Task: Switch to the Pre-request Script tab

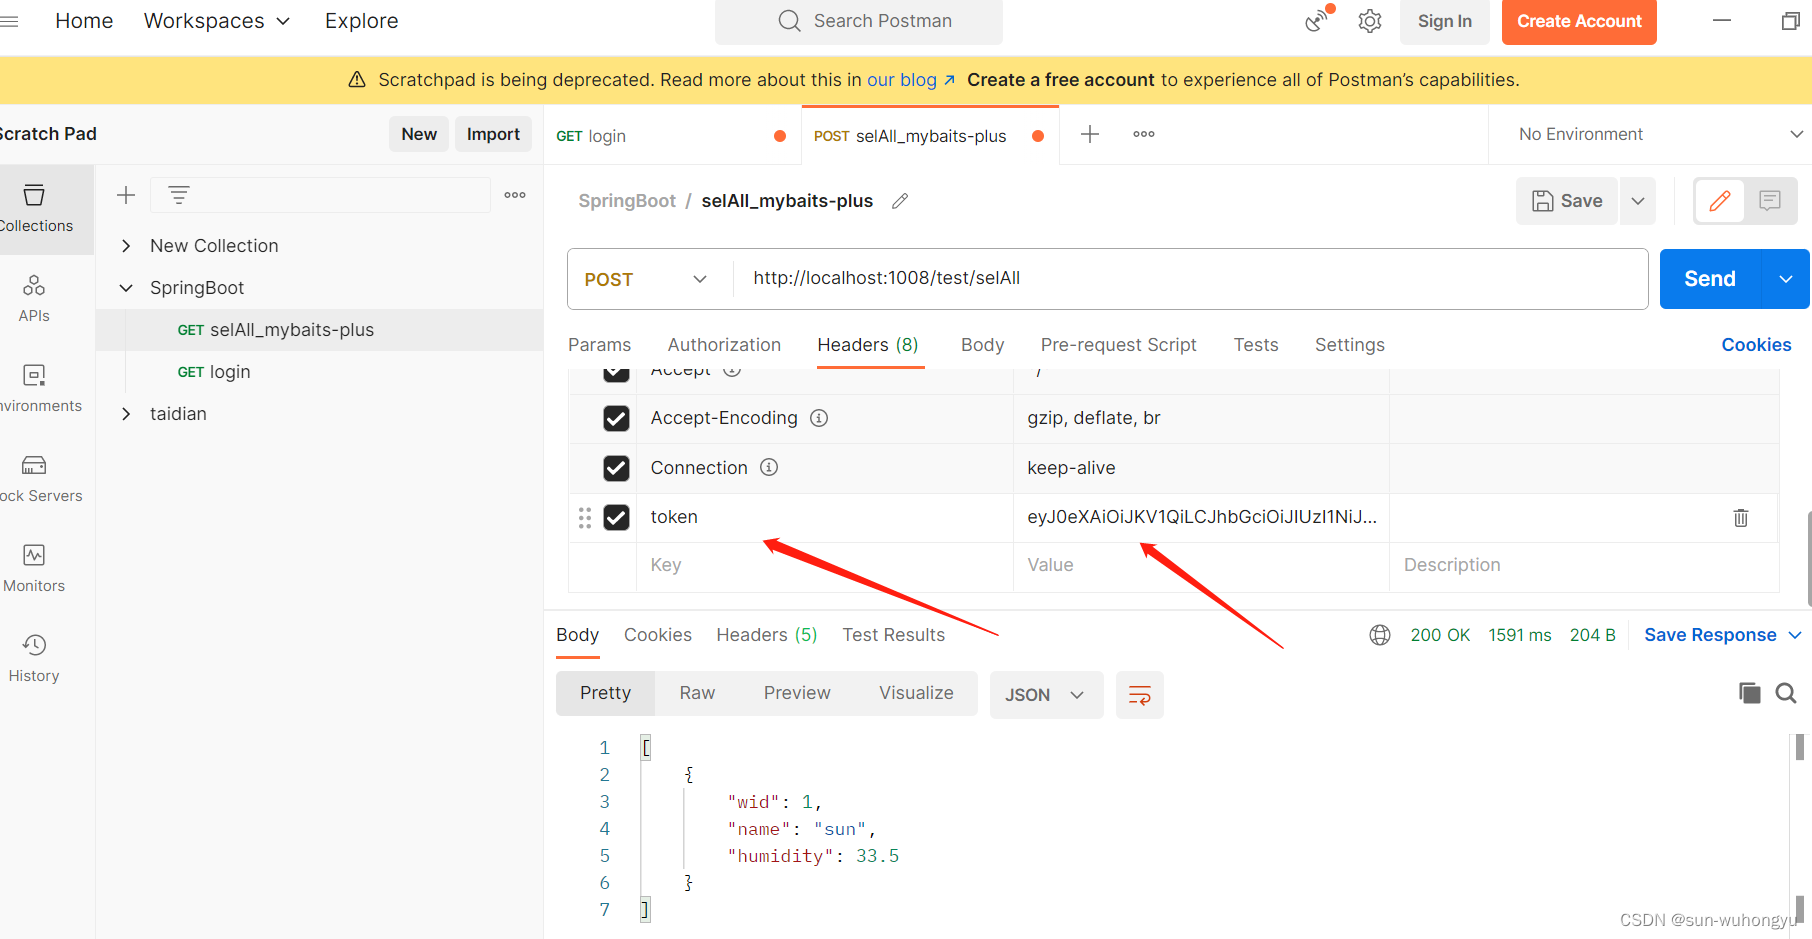Action: click(1118, 345)
